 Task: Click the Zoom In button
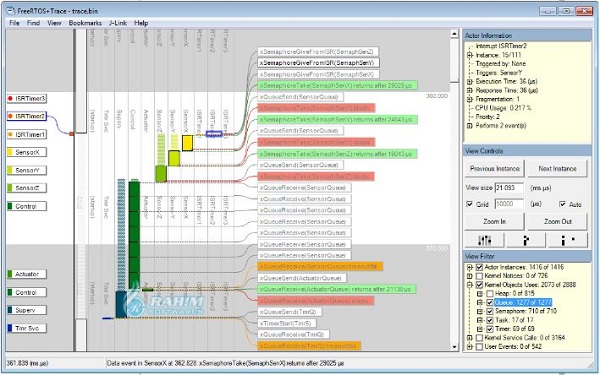[x=494, y=222]
